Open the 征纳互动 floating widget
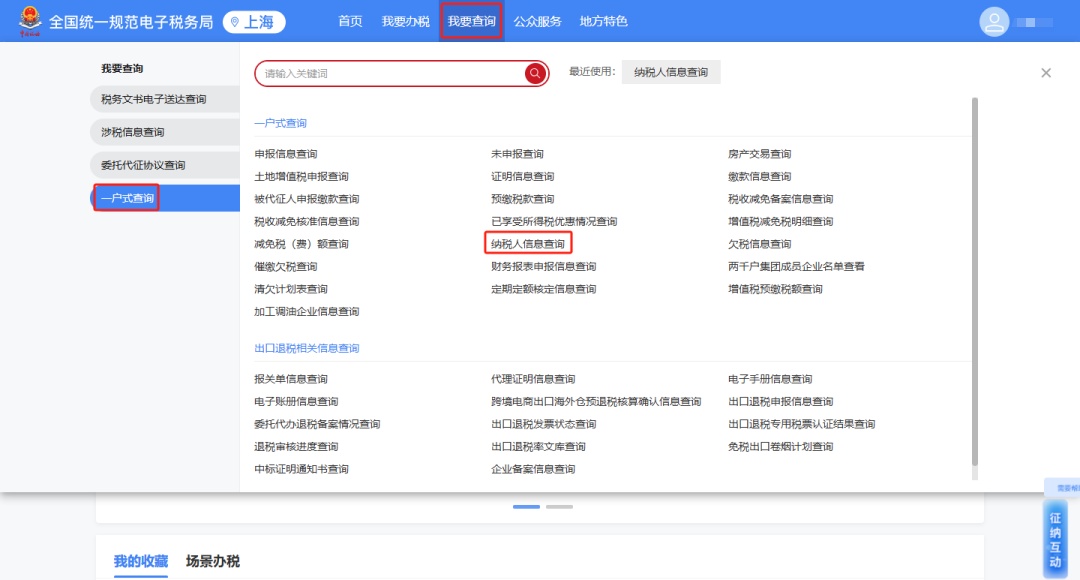1080x580 pixels. click(x=1054, y=540)
